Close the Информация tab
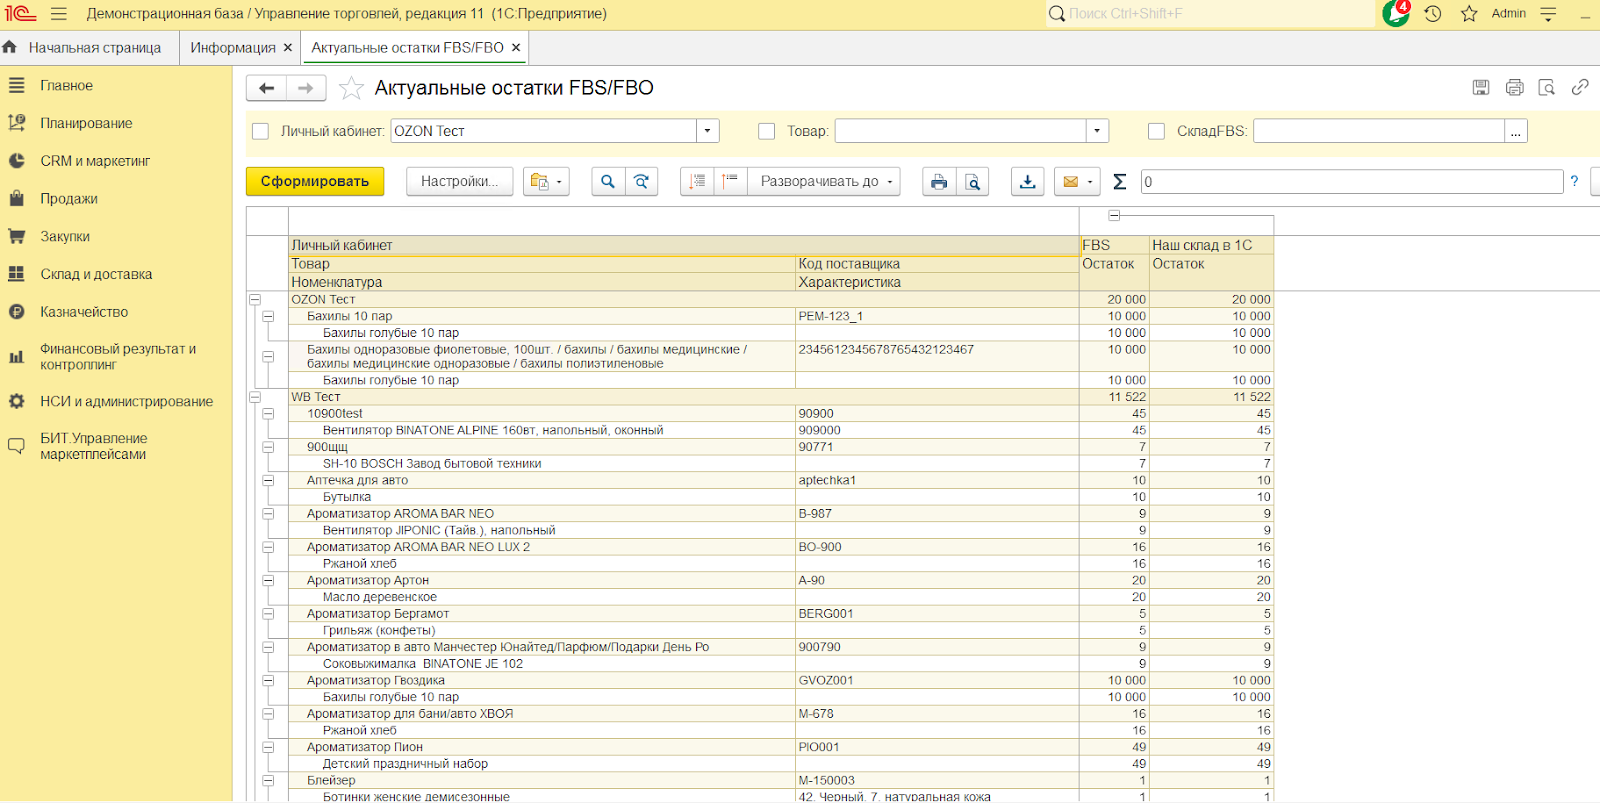This screenshot has width=1600, height=803. pos(288,48)
